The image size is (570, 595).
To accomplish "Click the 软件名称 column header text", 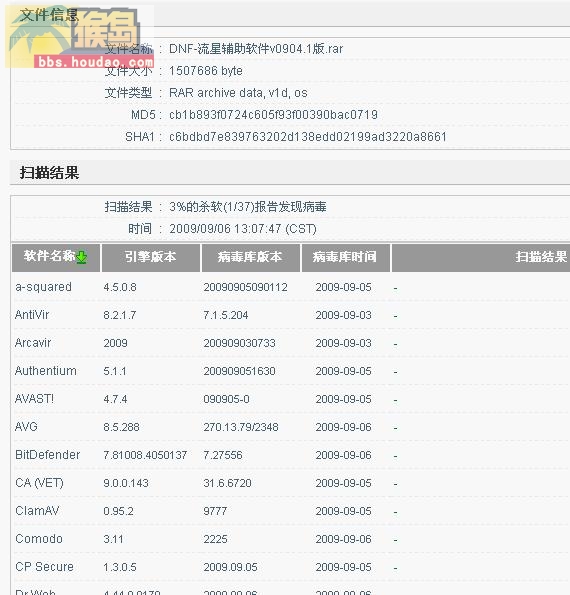I will point(50,256).
